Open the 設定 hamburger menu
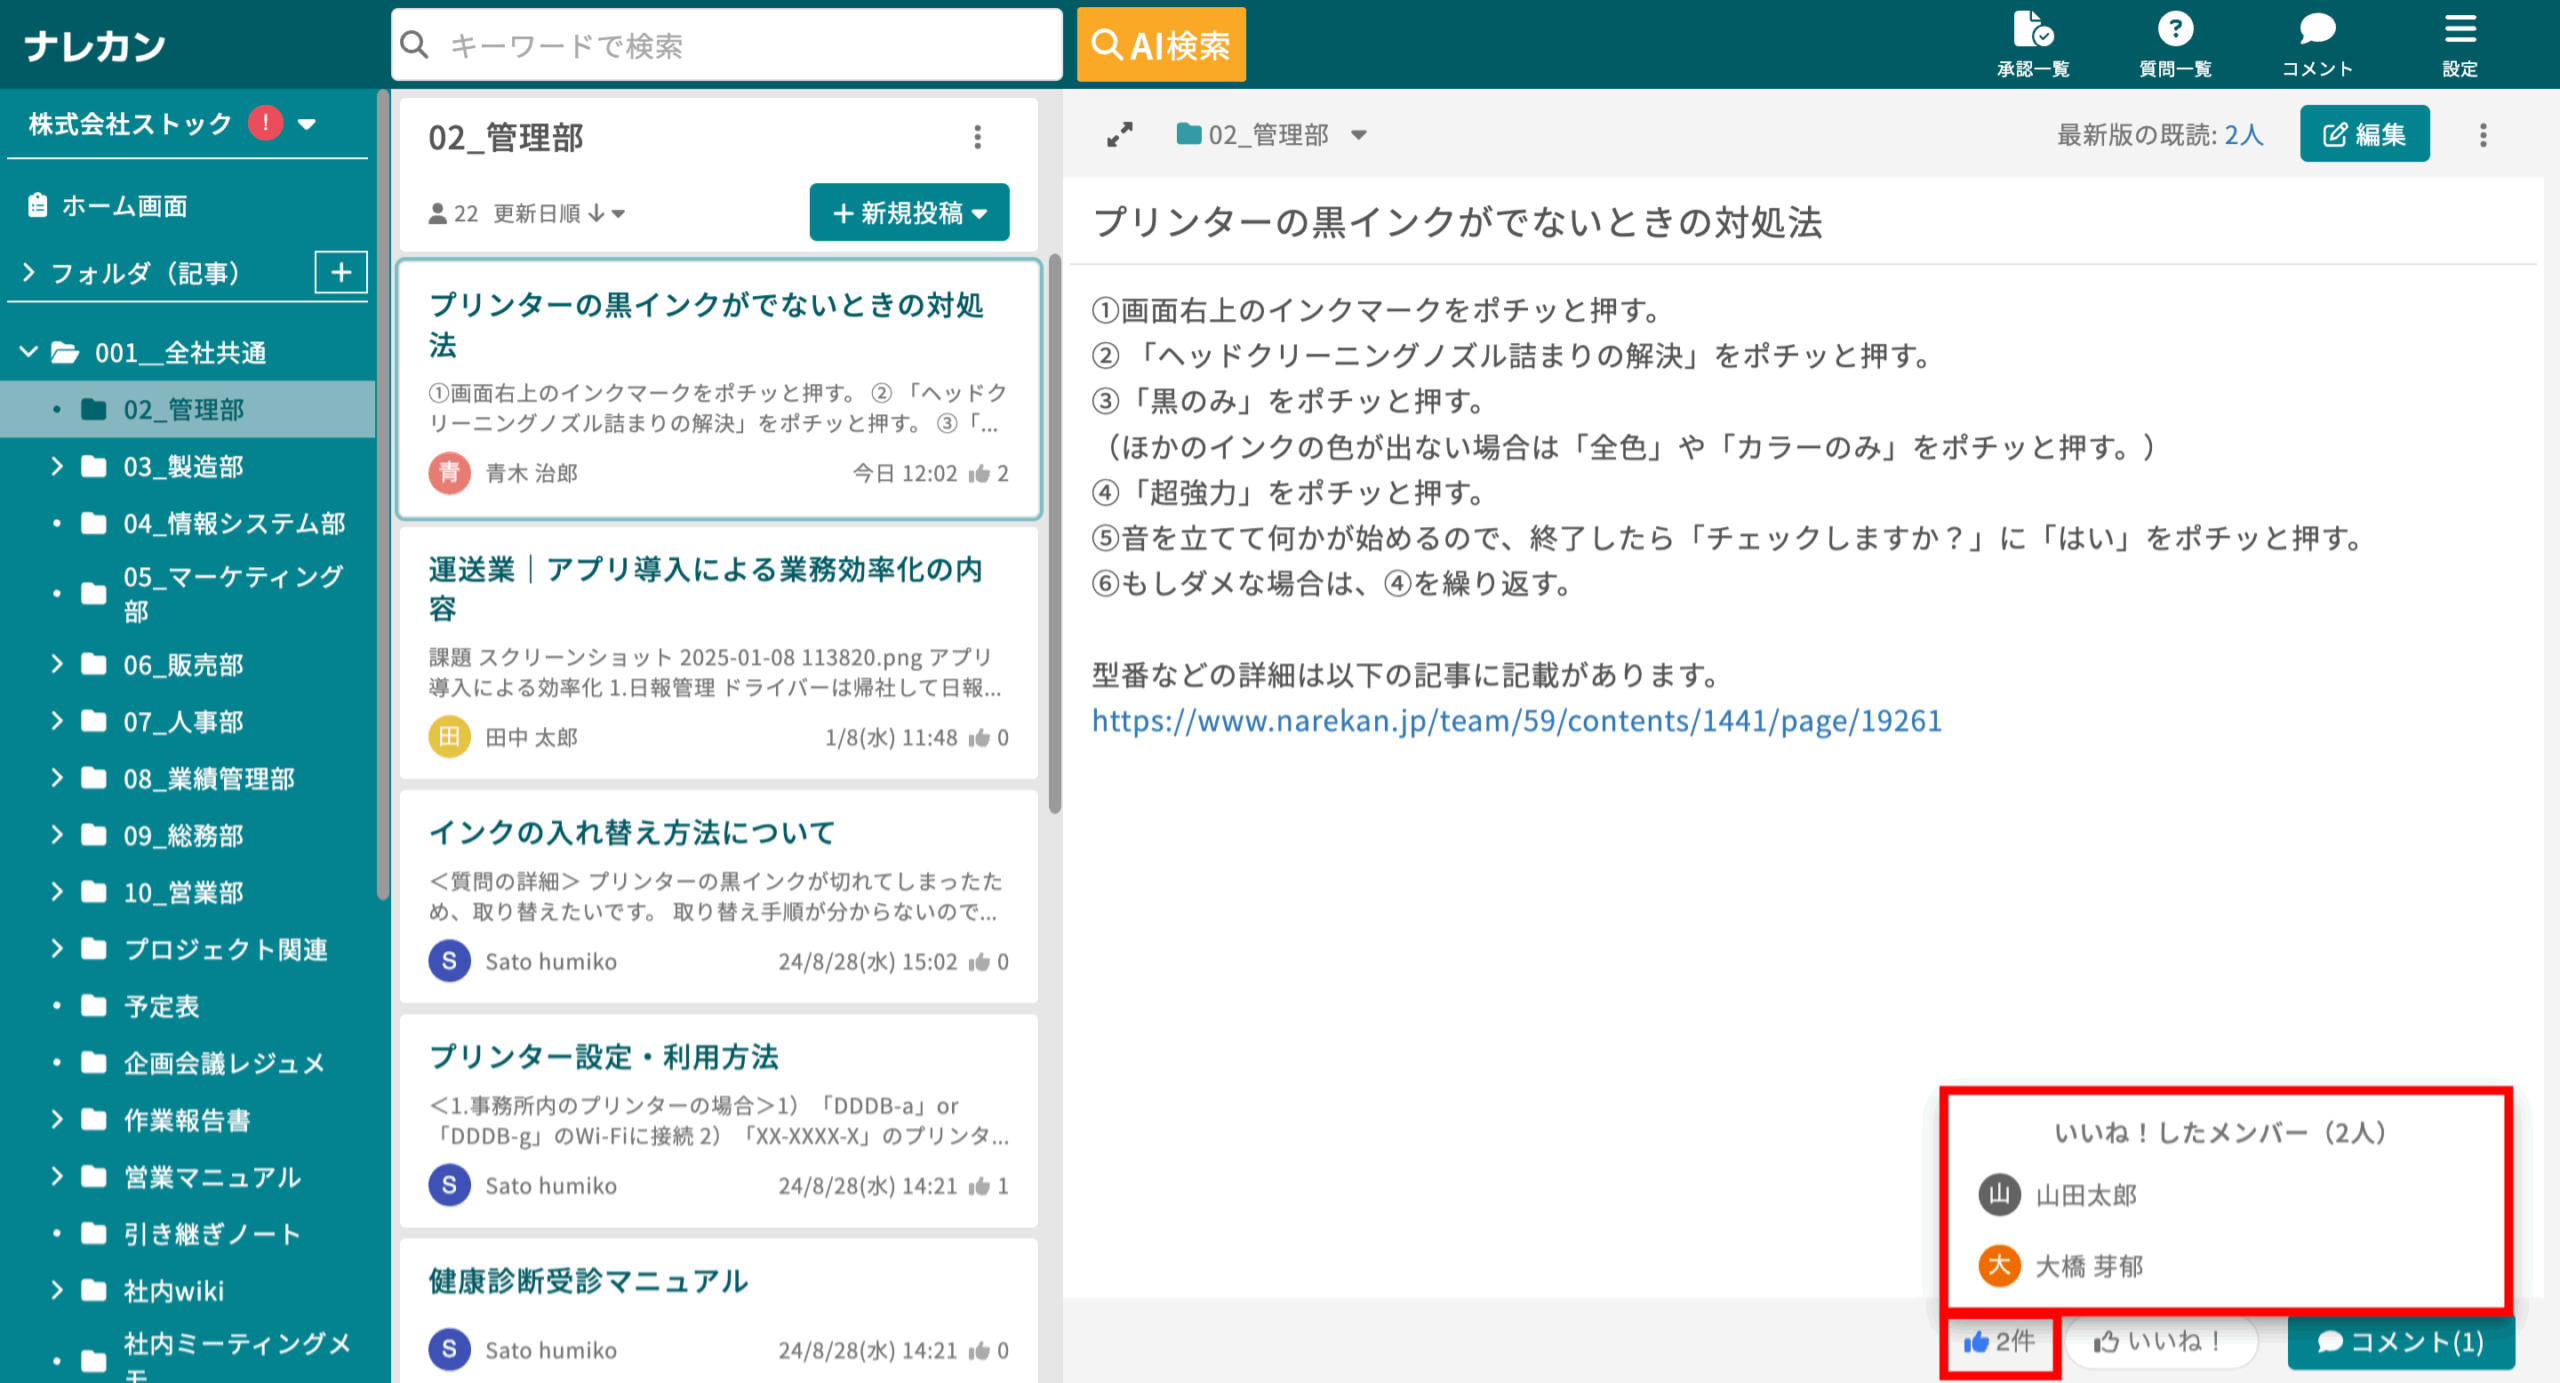The image size is (2560, 1383). (2460, 44)
